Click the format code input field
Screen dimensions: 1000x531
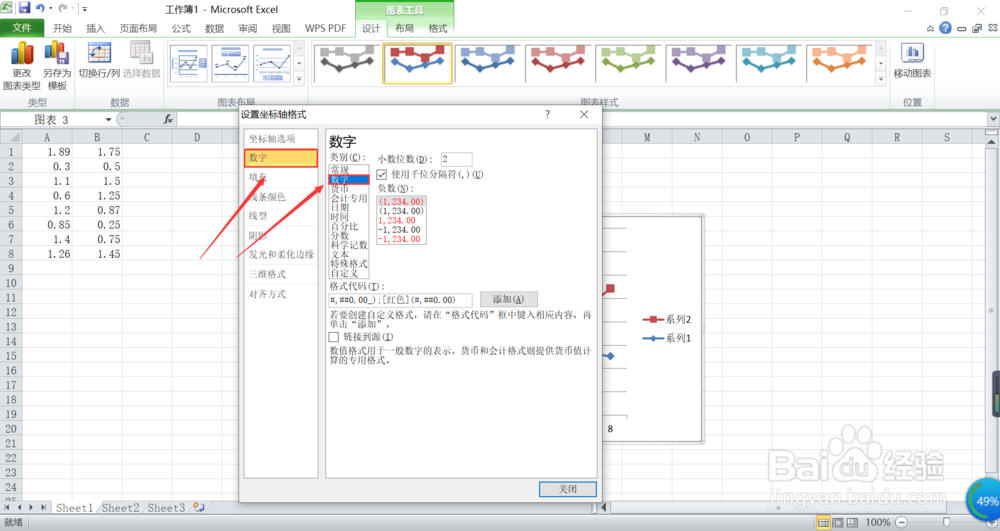(401, 300)
